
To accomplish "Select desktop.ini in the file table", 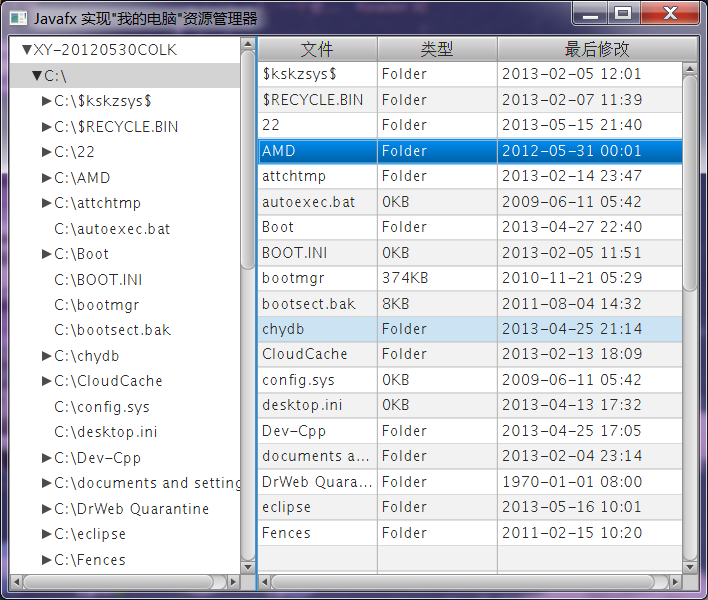I will click(470, 405).
